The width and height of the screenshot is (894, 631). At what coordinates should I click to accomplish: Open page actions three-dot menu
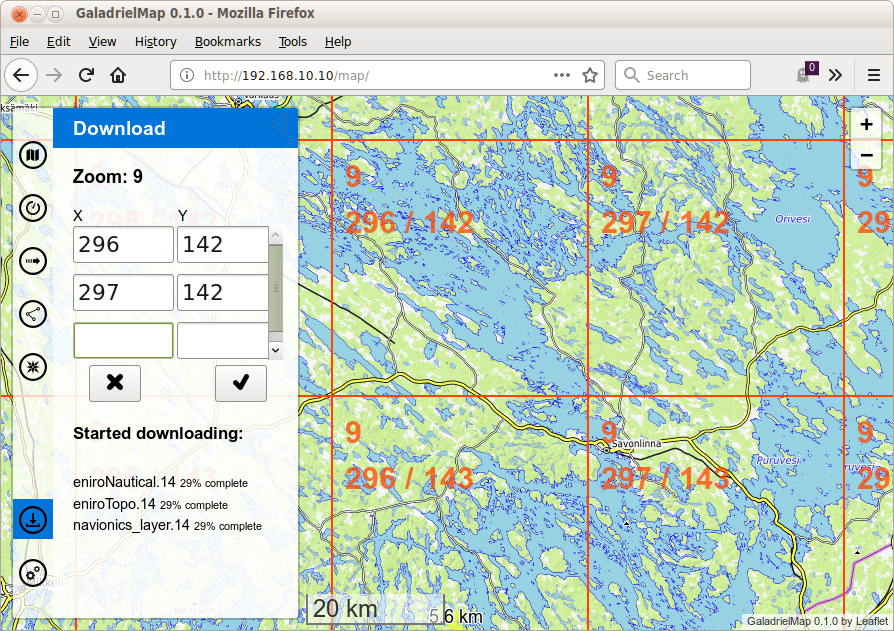pos(562,75)
